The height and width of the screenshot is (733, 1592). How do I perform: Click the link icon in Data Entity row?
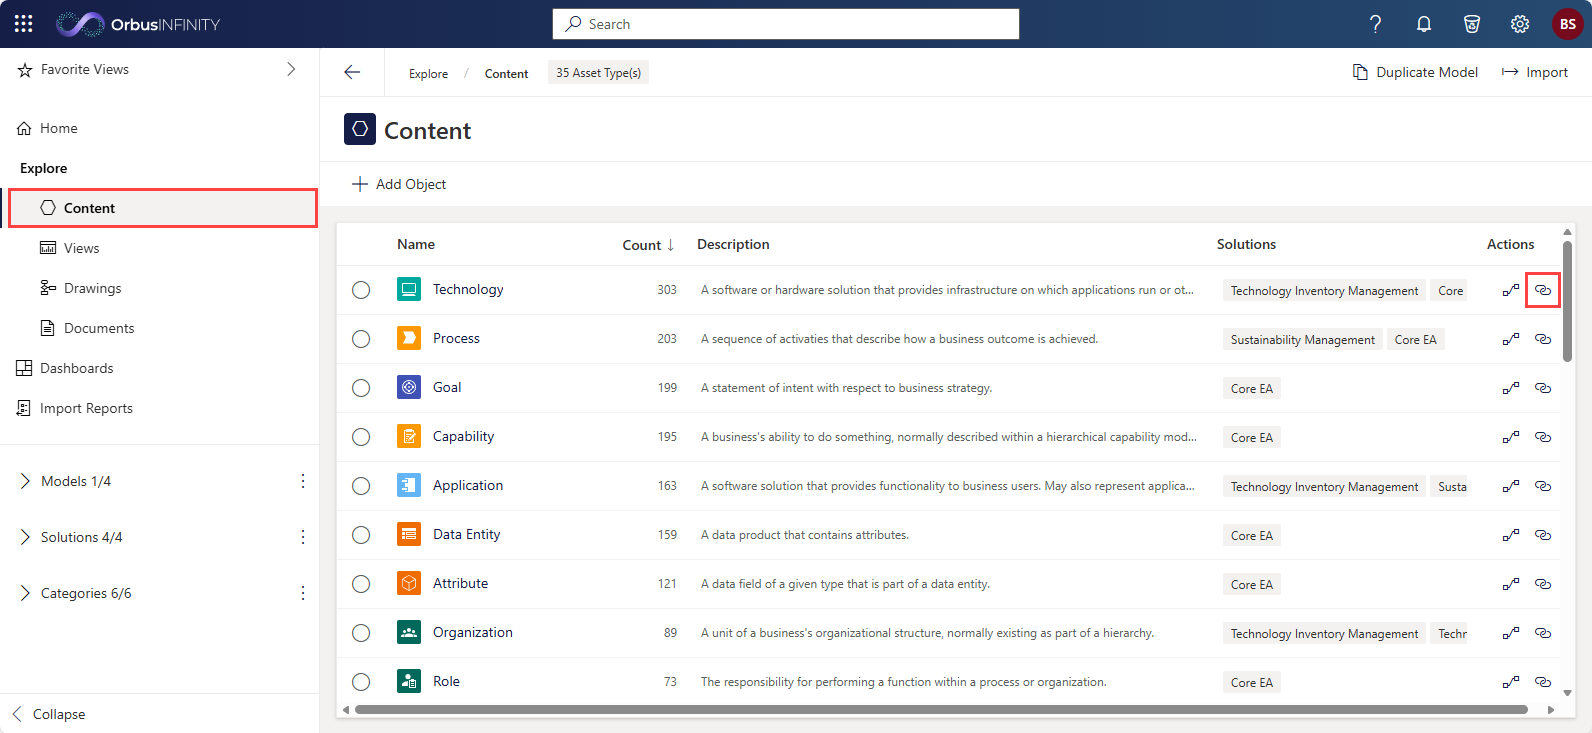coord(1543,535)
